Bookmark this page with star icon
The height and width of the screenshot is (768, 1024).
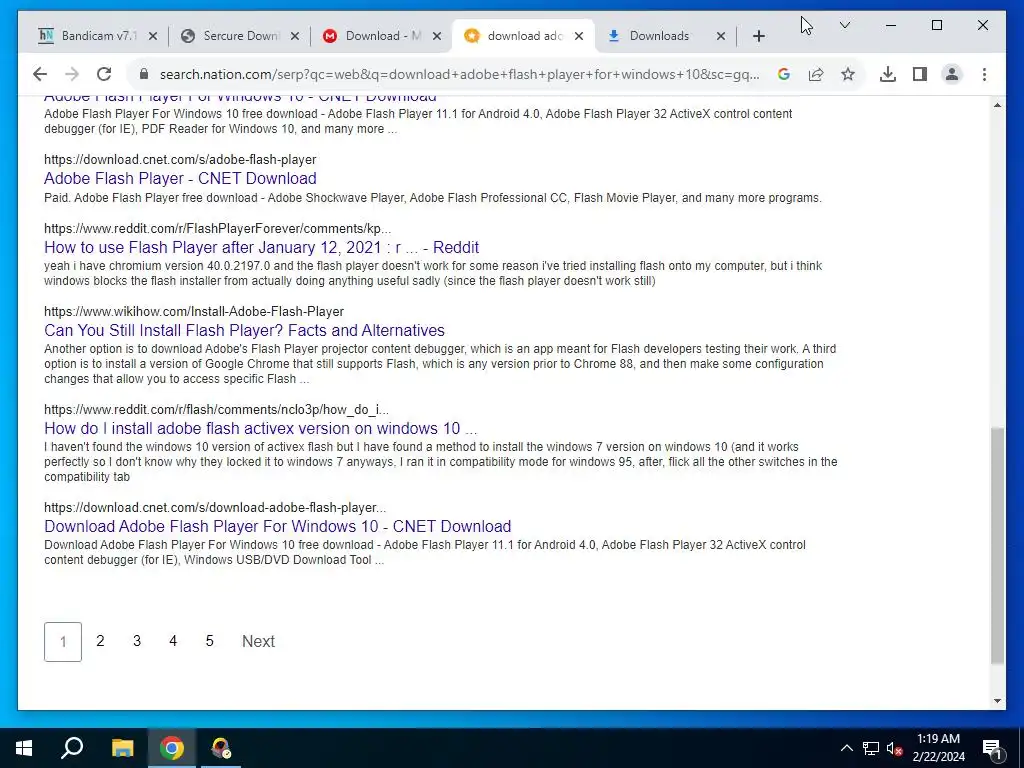[x=848, y=74]
